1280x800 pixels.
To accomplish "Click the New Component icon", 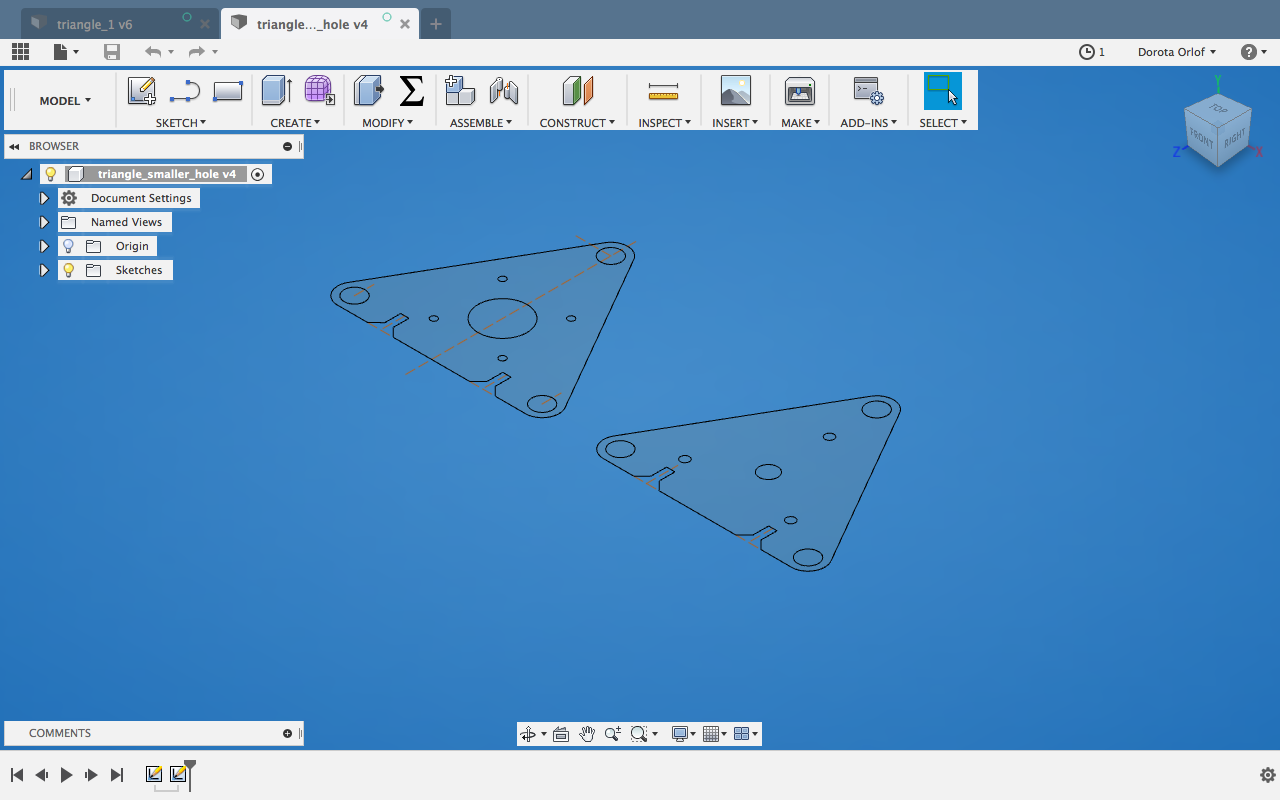I will point(460,91).
